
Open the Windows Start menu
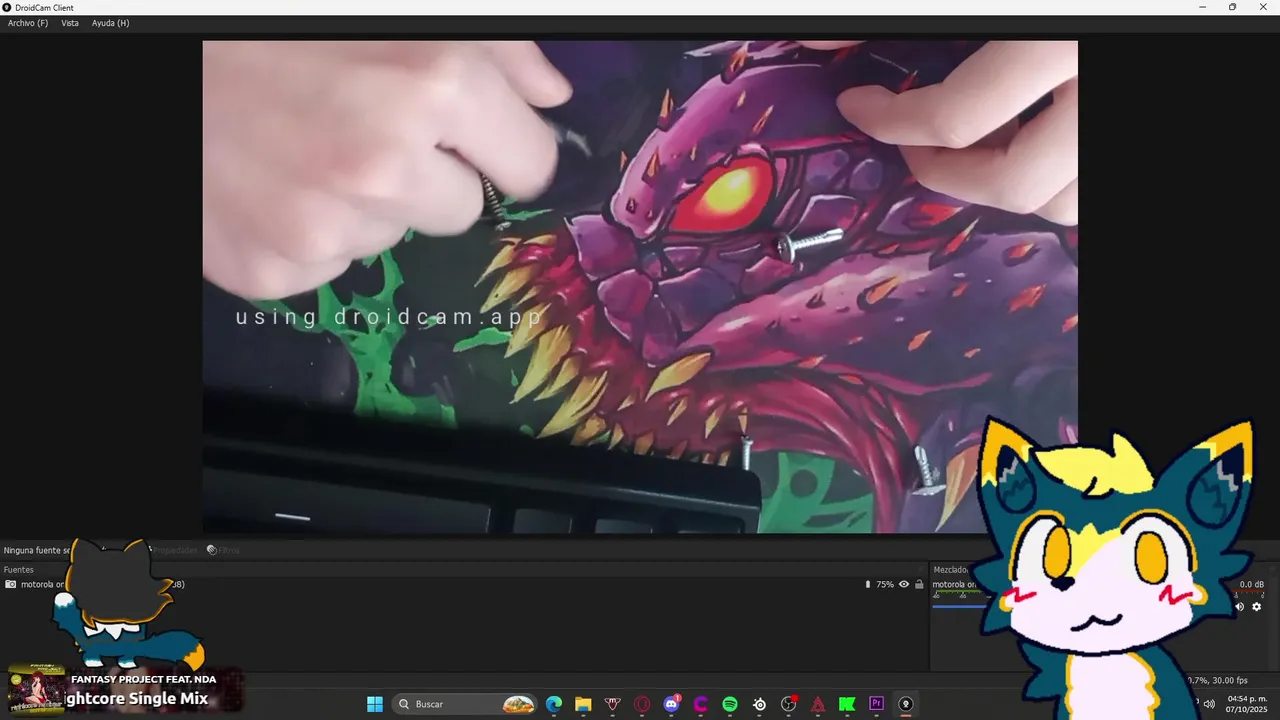point(375,704)
